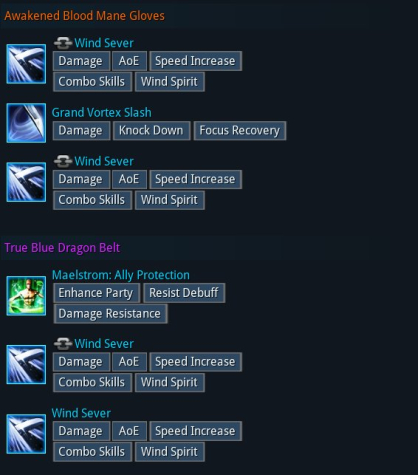Click Damage tag under Grand Vortex Slash
418x475 pixels.
(x=81, y=130)
